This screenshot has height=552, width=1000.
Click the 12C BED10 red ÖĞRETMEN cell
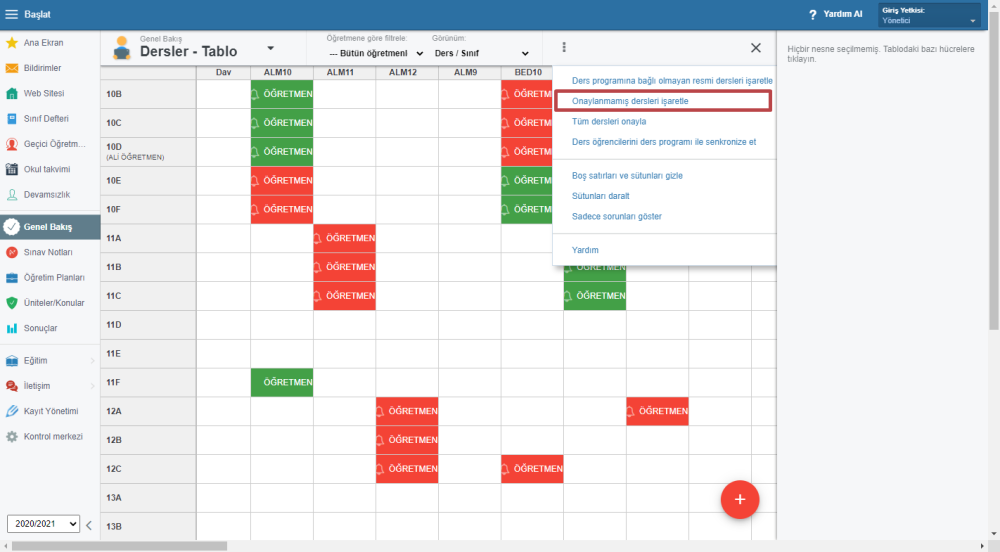coord(532,468)
